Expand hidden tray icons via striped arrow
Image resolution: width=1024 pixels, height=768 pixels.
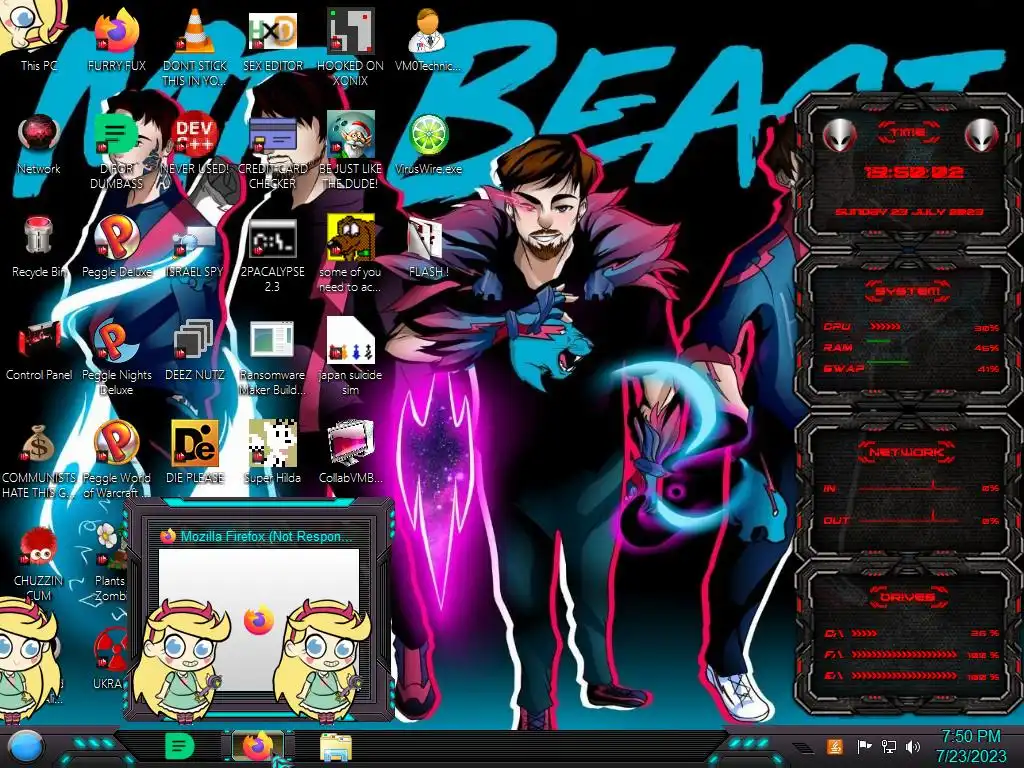point(803,747)
